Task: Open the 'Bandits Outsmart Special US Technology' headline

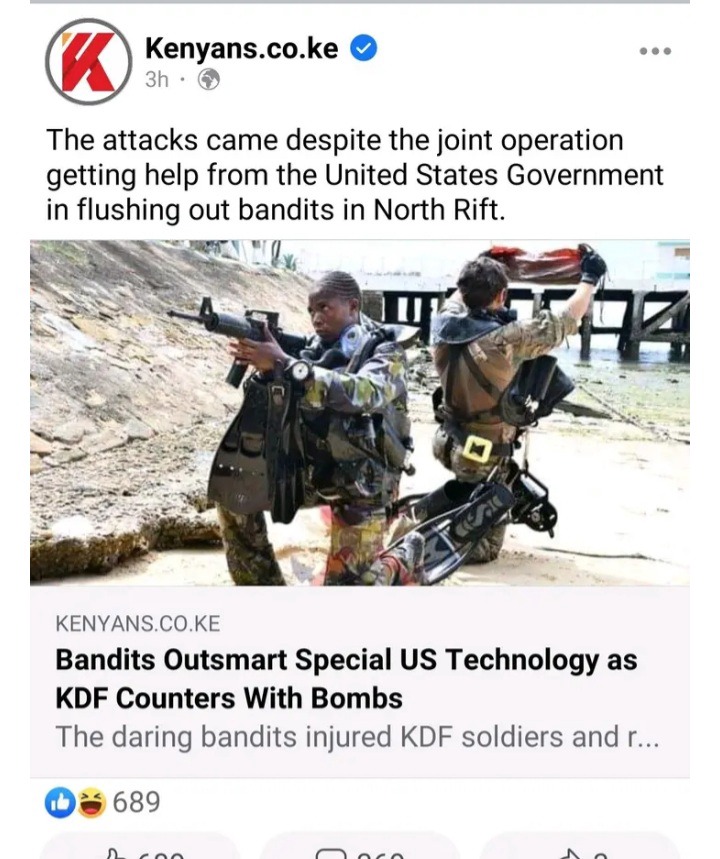Action: coord(346,679)
